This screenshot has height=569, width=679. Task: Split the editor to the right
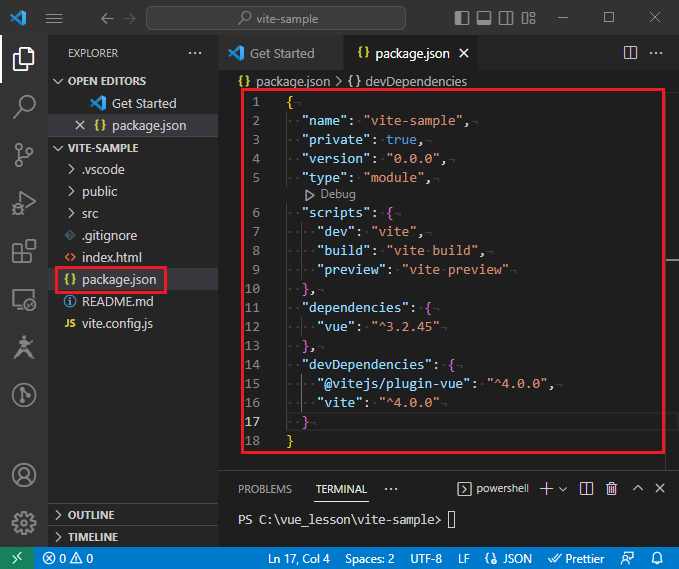(630, 53)
